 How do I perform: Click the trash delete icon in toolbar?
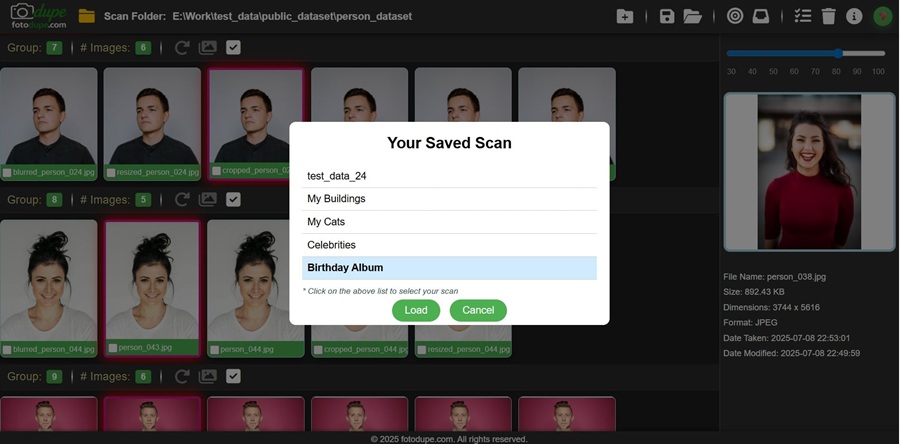click(828, 16)
